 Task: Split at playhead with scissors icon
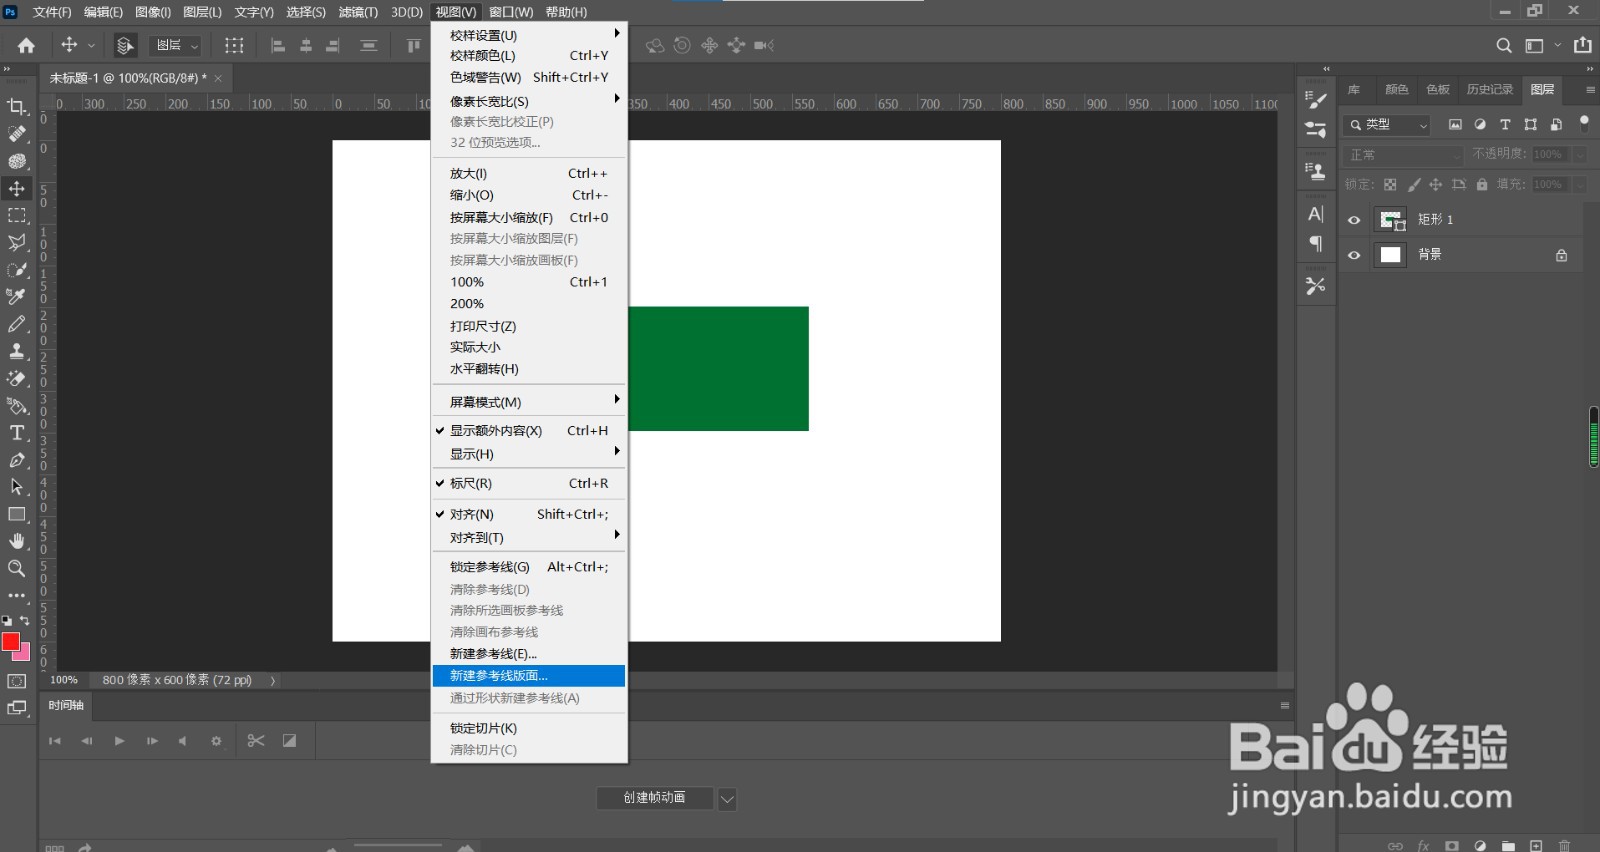(x=256, y=741)
